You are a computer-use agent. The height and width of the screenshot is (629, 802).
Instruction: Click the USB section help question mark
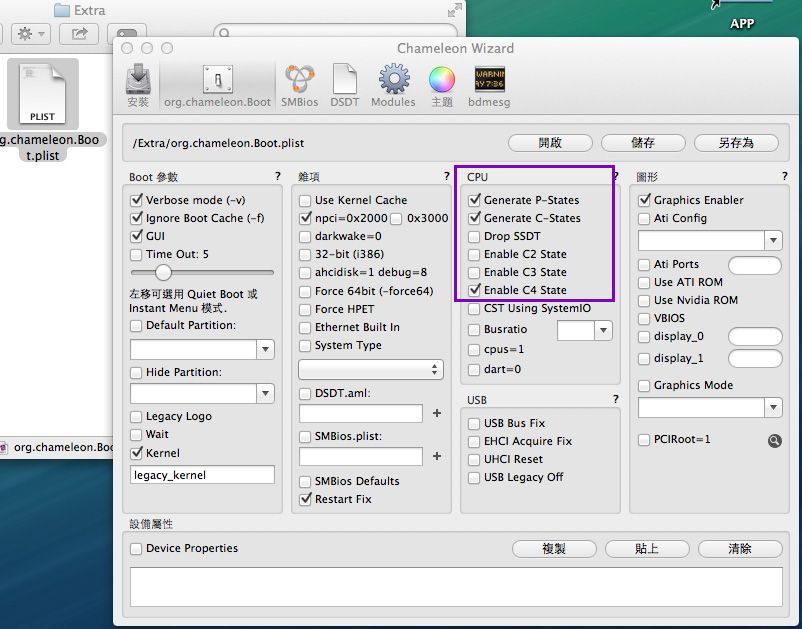[x=616, y=399]
